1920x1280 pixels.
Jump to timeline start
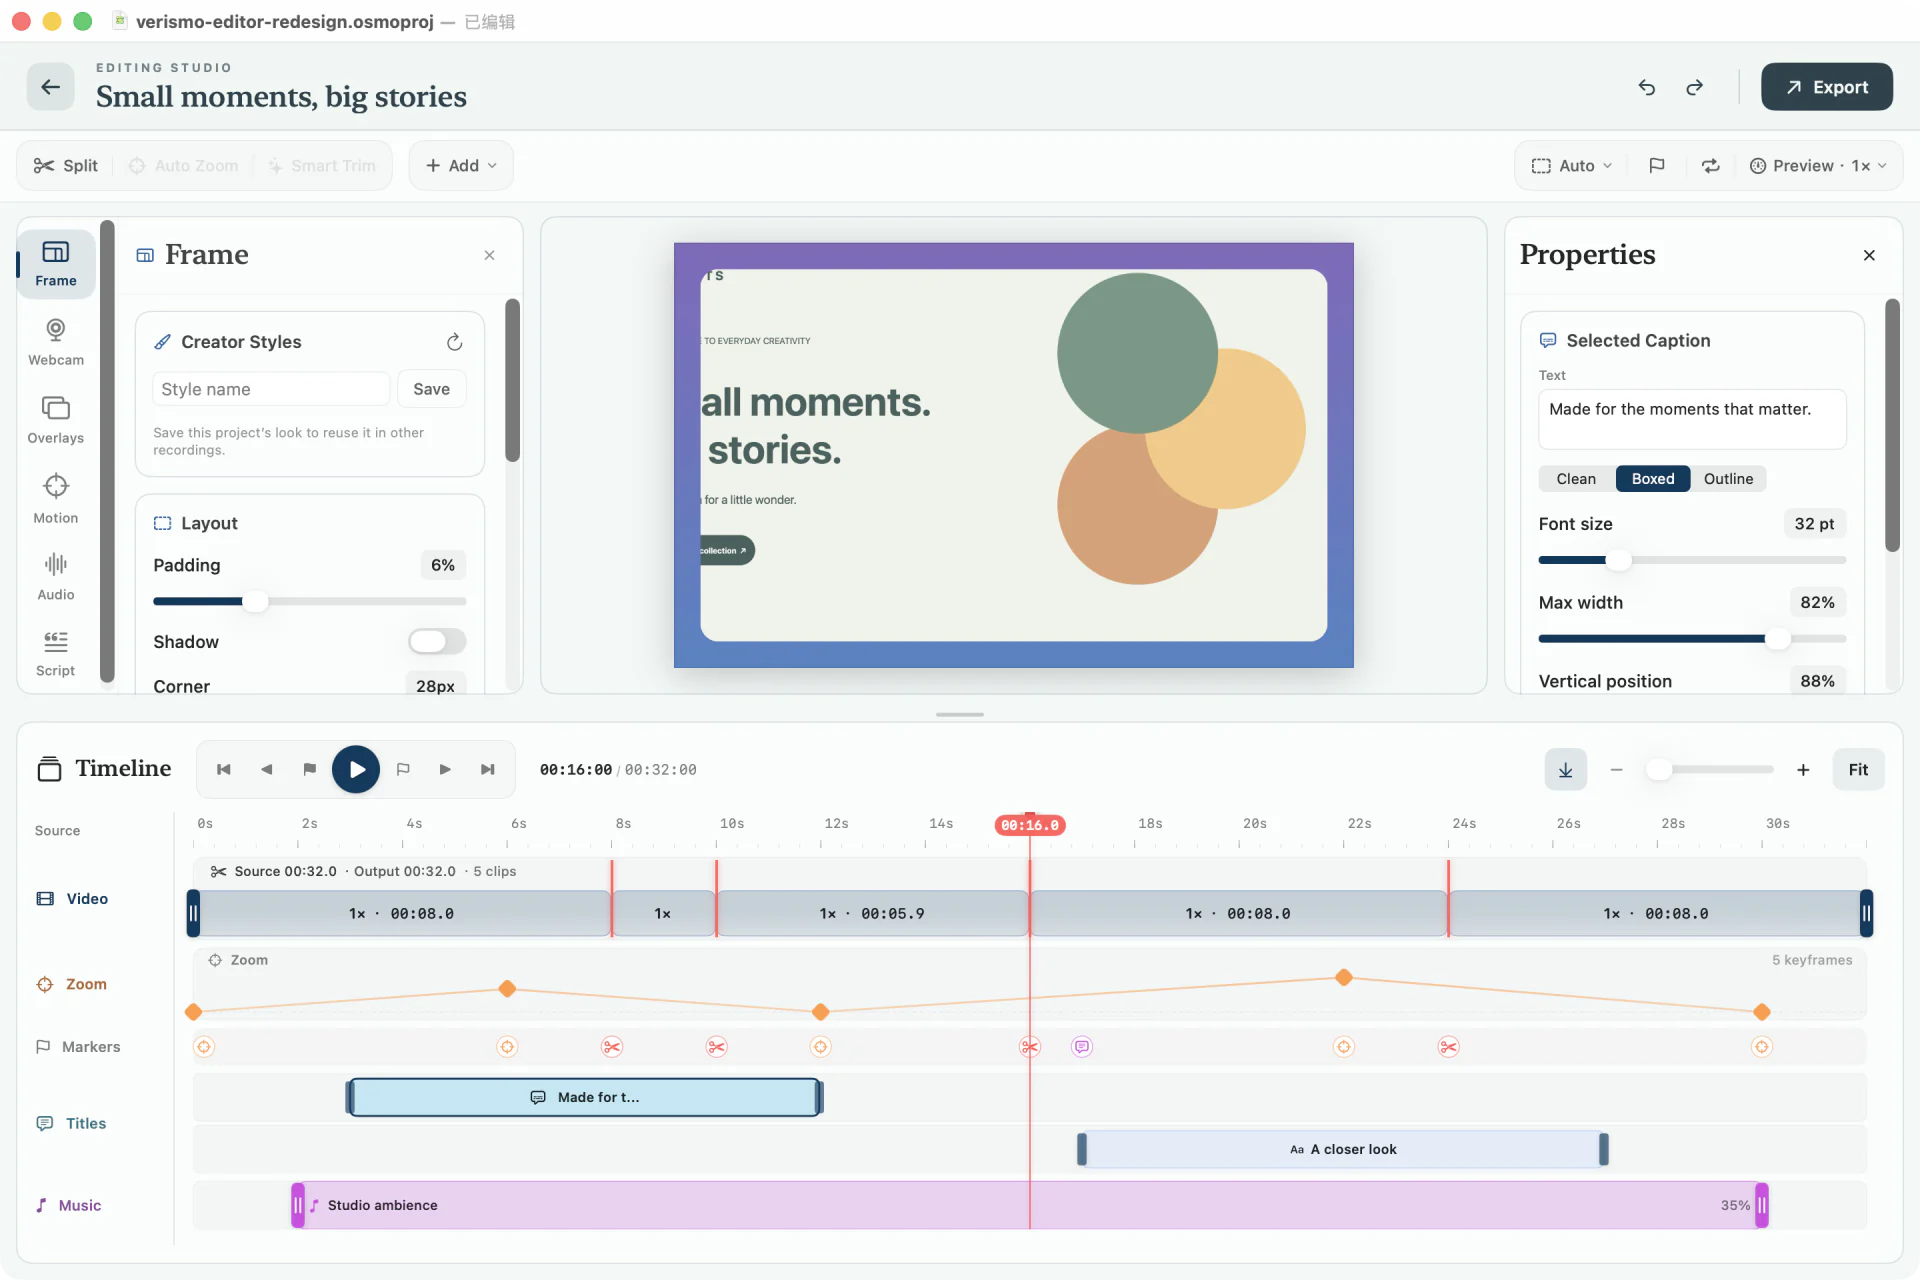224,769
